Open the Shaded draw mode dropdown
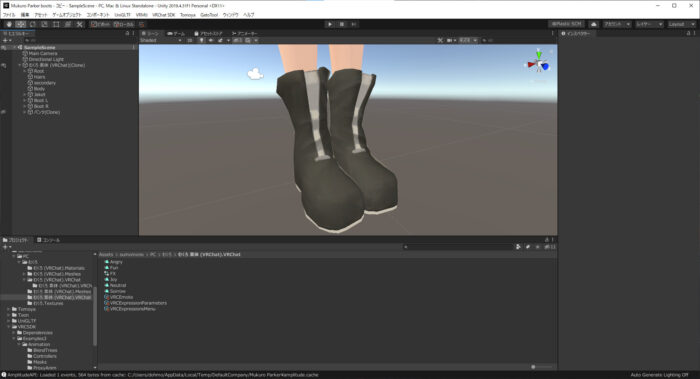Image resolution: width=700 pixels, height=379 pixels. pyautogui.click(x=161, y=40)
